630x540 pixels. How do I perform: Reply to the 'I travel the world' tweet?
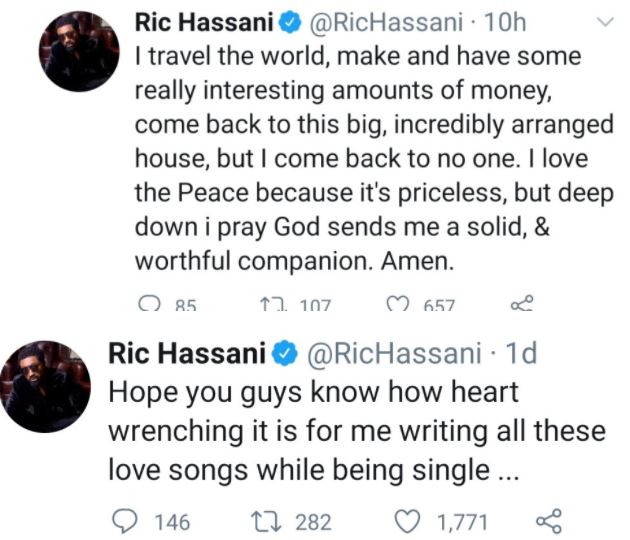[150, 304]
